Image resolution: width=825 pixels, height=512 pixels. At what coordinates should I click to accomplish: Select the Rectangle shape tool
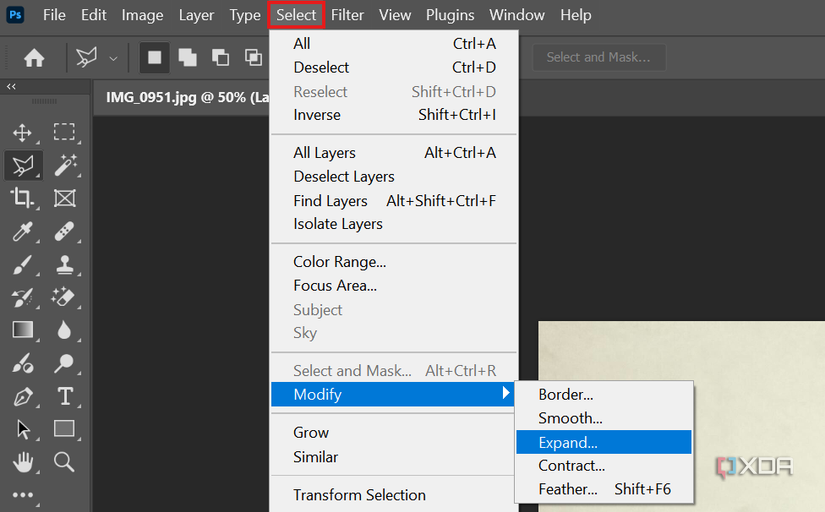coord(64,429)
